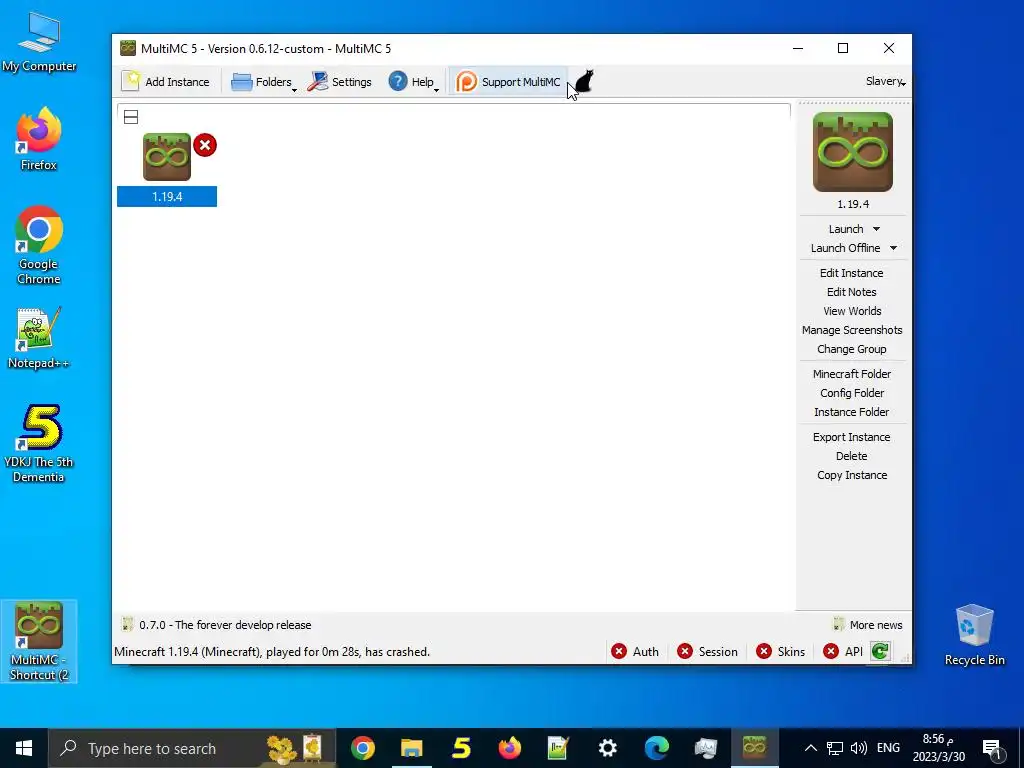The width and height of the screenshot is (1024, 768).
Task: Select the MultiMC Shortcut desktop icon
Action: (39, 641)
